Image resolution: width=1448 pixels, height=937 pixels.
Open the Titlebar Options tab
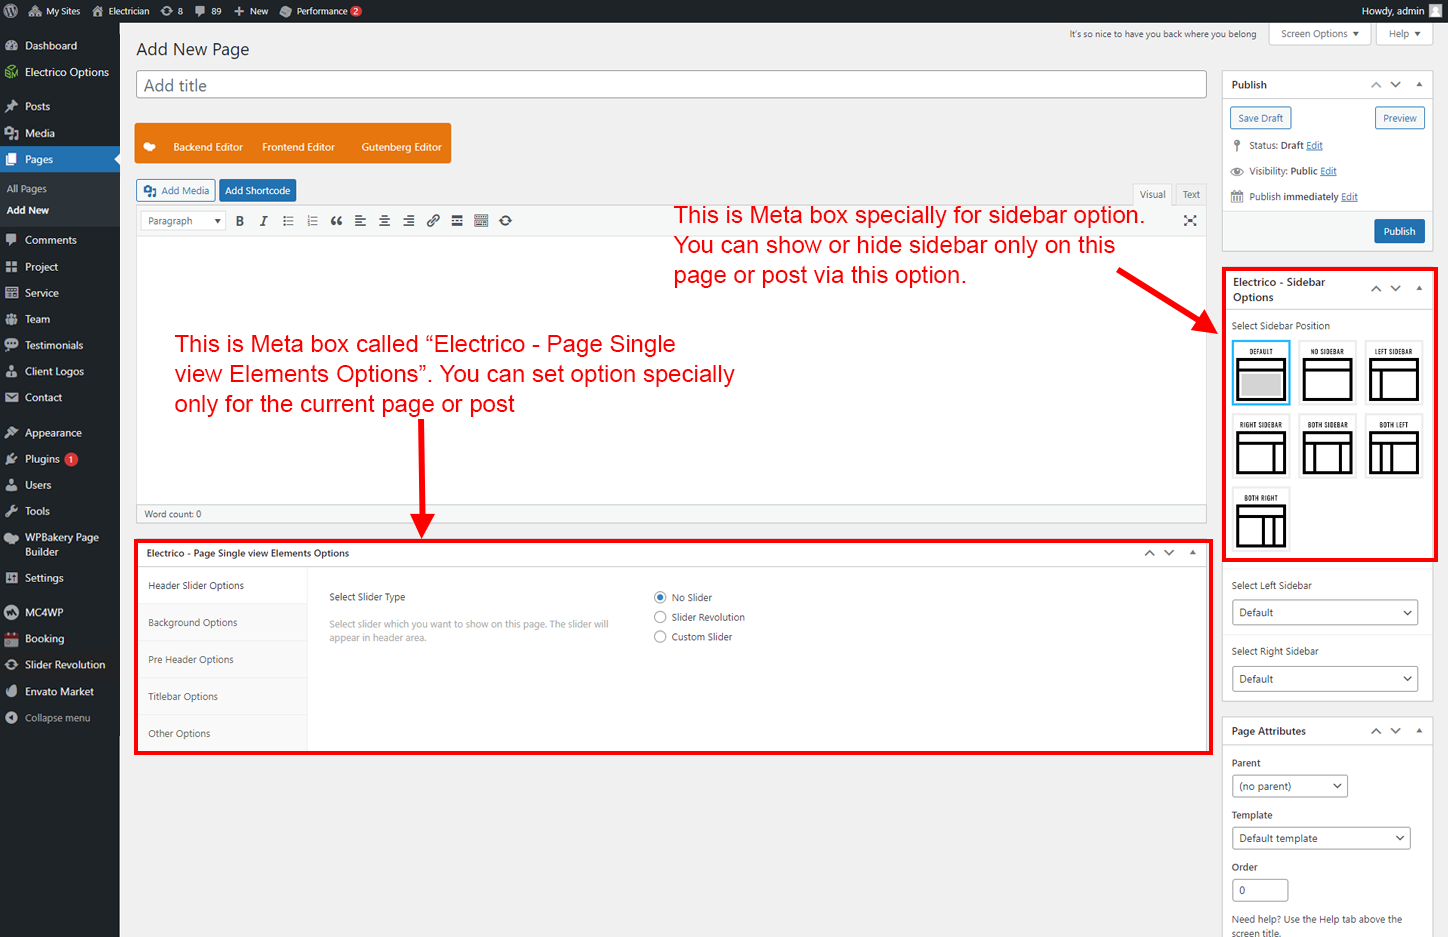pos(183,697)
